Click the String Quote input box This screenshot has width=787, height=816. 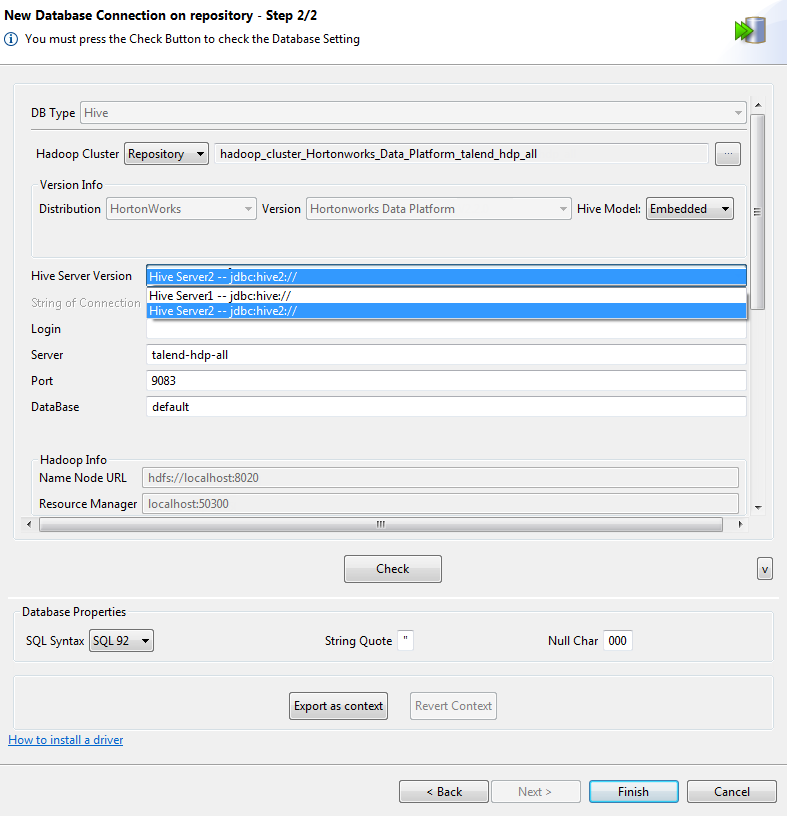coord(405,641)
